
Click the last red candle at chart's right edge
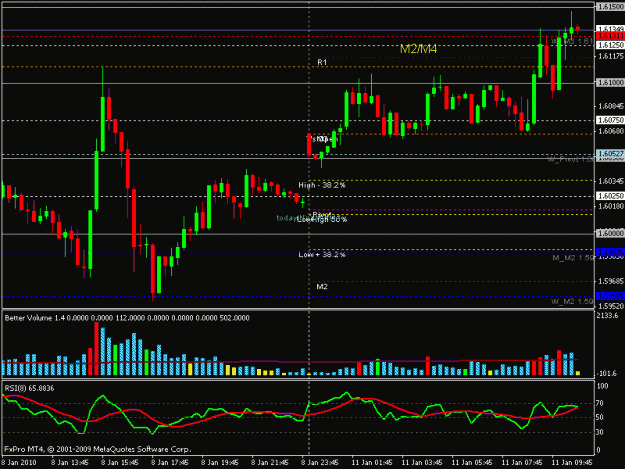click(x=578, y=29)
